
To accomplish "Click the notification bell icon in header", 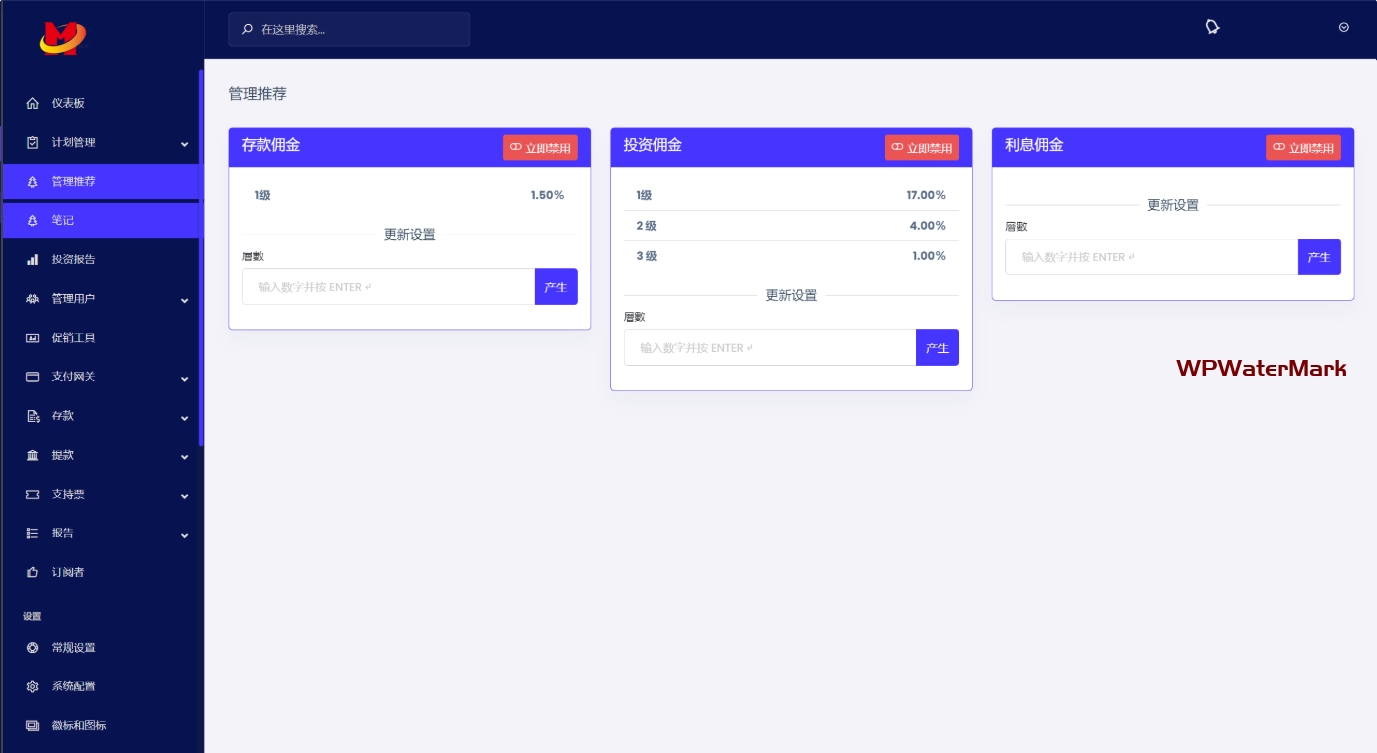I will (1212, 27).
